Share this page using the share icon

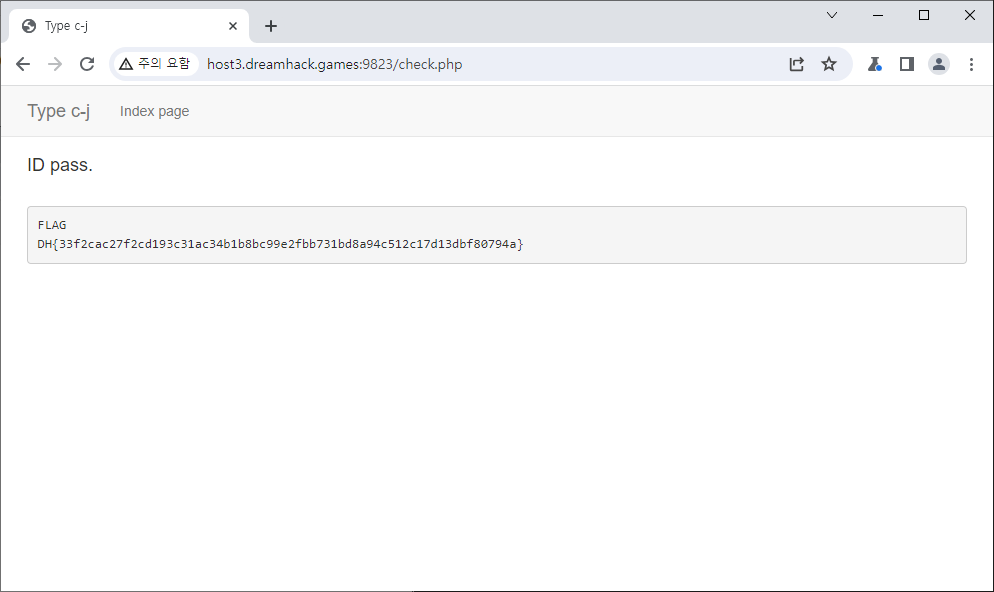(796, 64)
